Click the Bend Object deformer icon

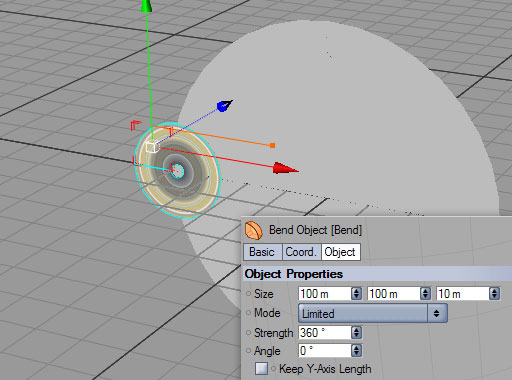pyautogui.click(x=254, y=230)
